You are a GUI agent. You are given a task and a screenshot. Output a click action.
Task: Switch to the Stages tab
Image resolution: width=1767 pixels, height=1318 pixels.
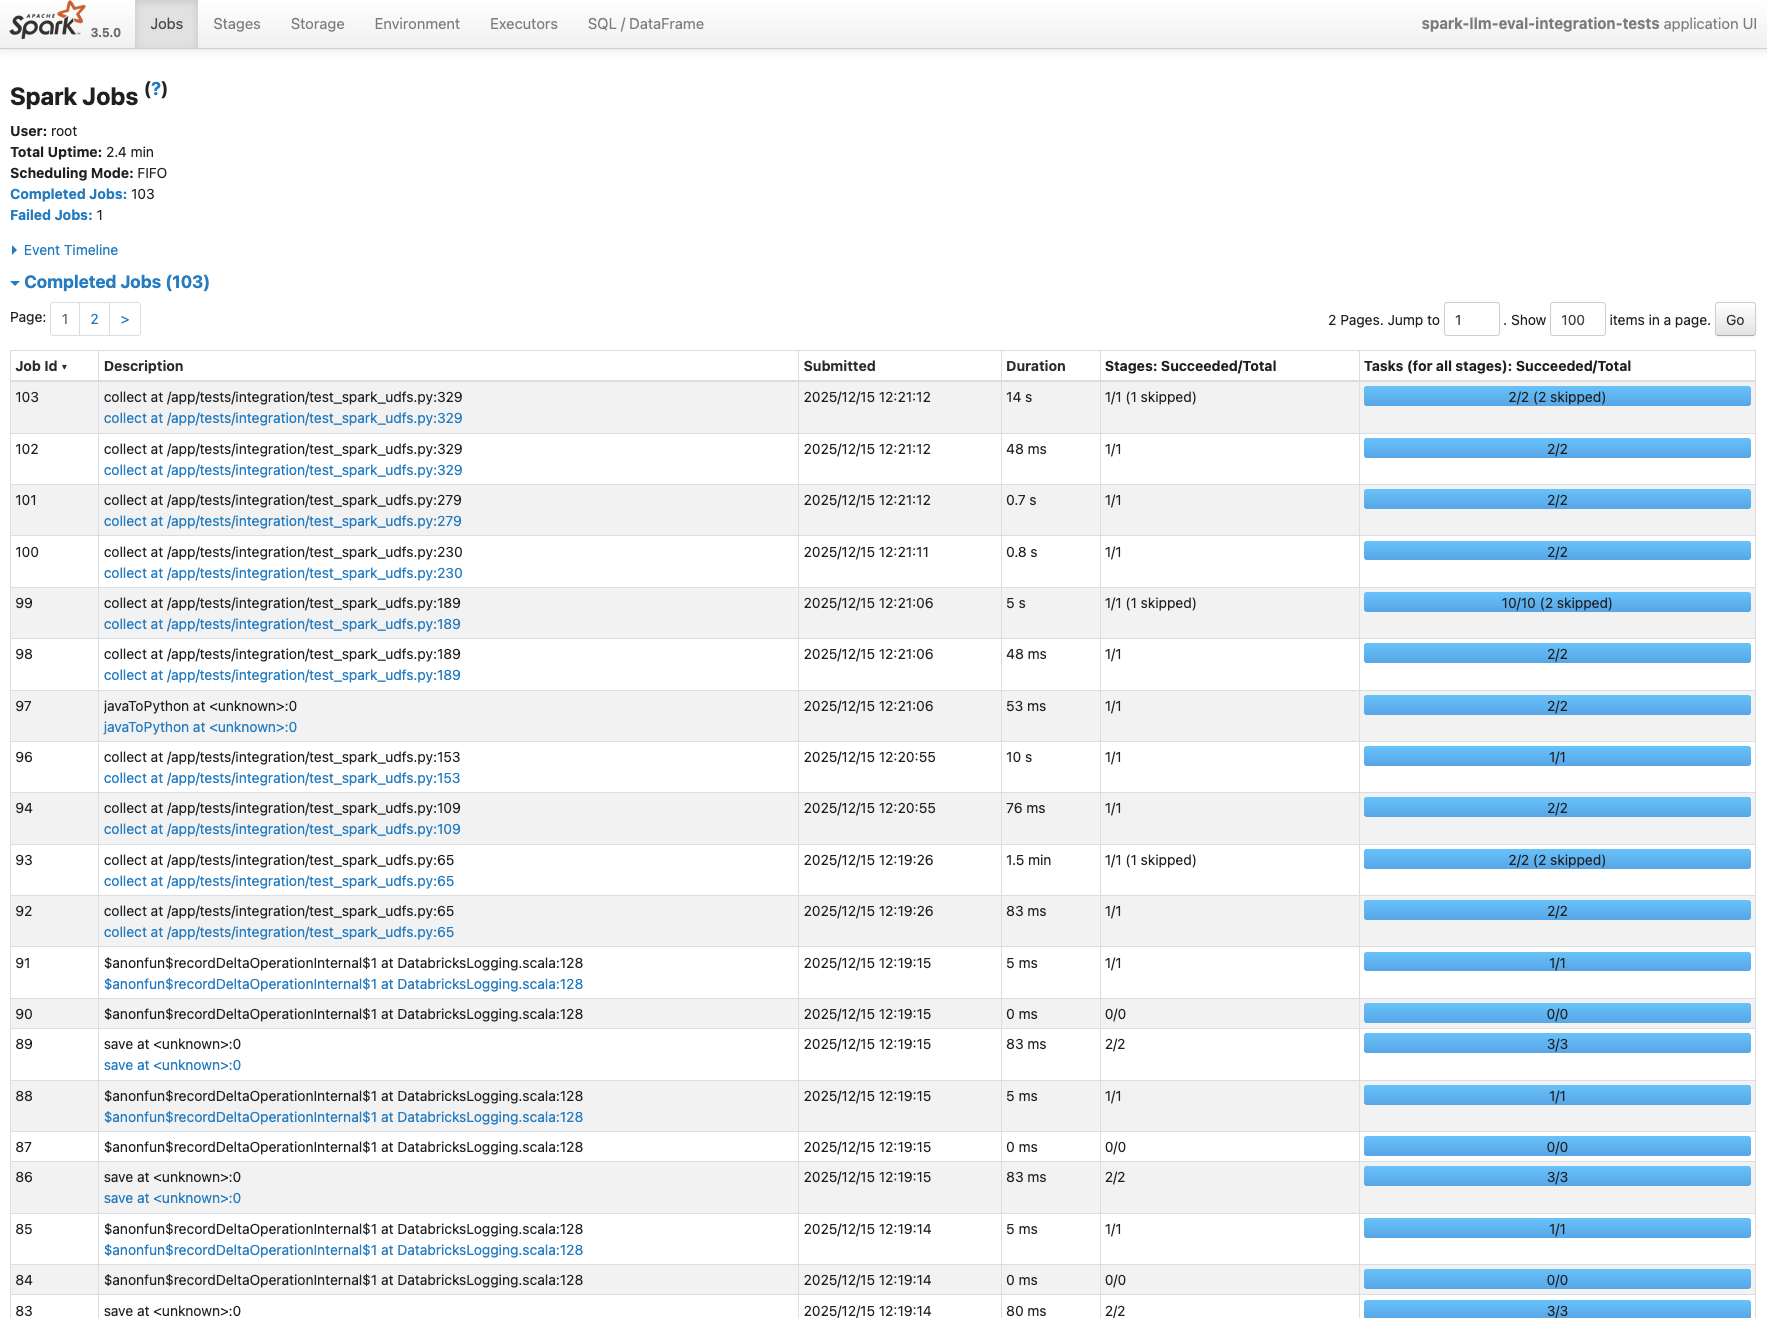tap(236, 24)
